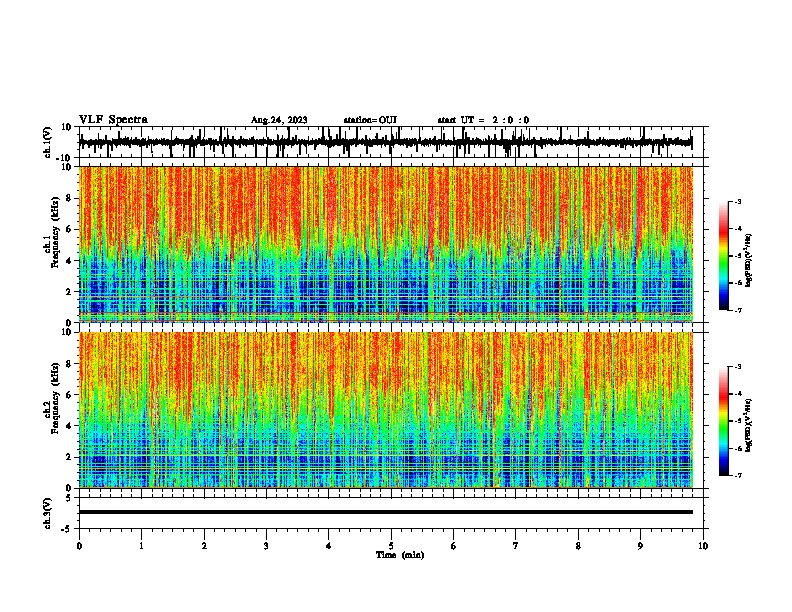
Task: Click the time axis tick label '5'
Action: click(x=391, y=545)
